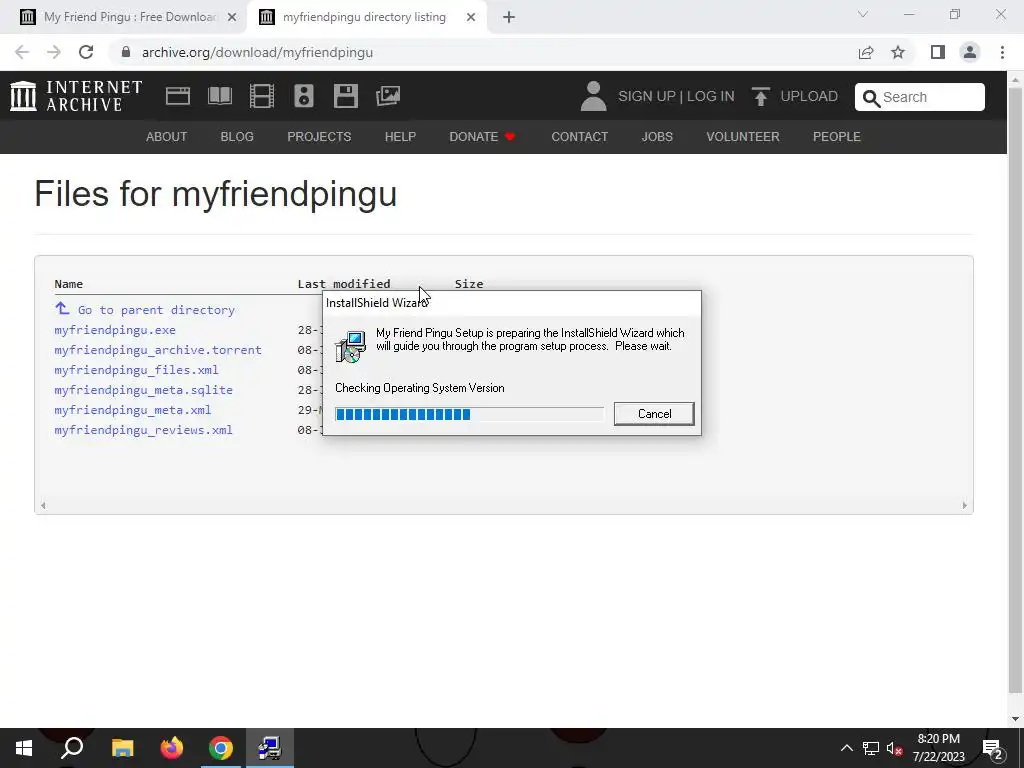Open myfriendpingu_meta.xml link
Screen dimensions: 1024x768
pos(133,410)
